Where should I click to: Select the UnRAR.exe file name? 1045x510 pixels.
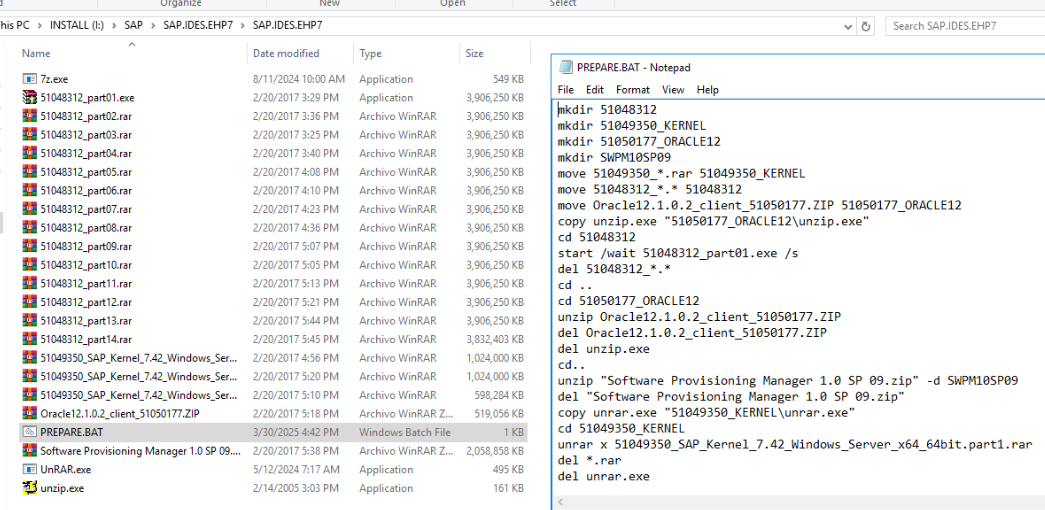tap(65, 469)
